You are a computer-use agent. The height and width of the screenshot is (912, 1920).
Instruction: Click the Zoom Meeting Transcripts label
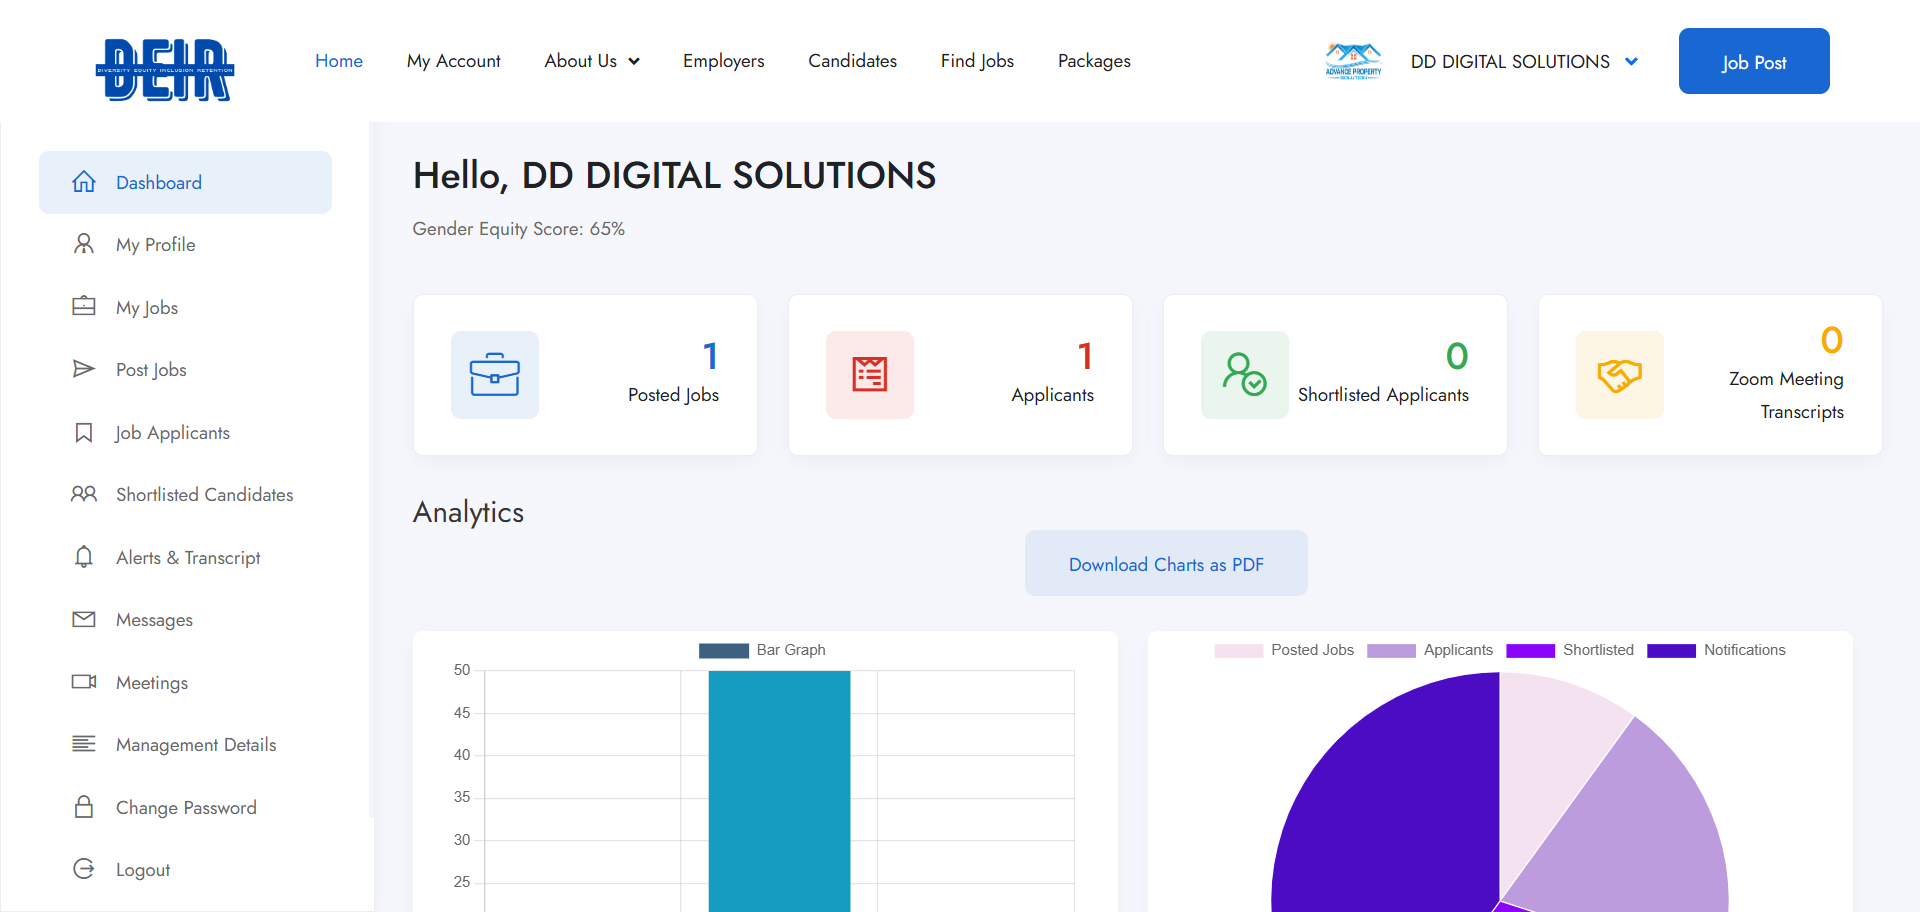(x=1786, y=395)
